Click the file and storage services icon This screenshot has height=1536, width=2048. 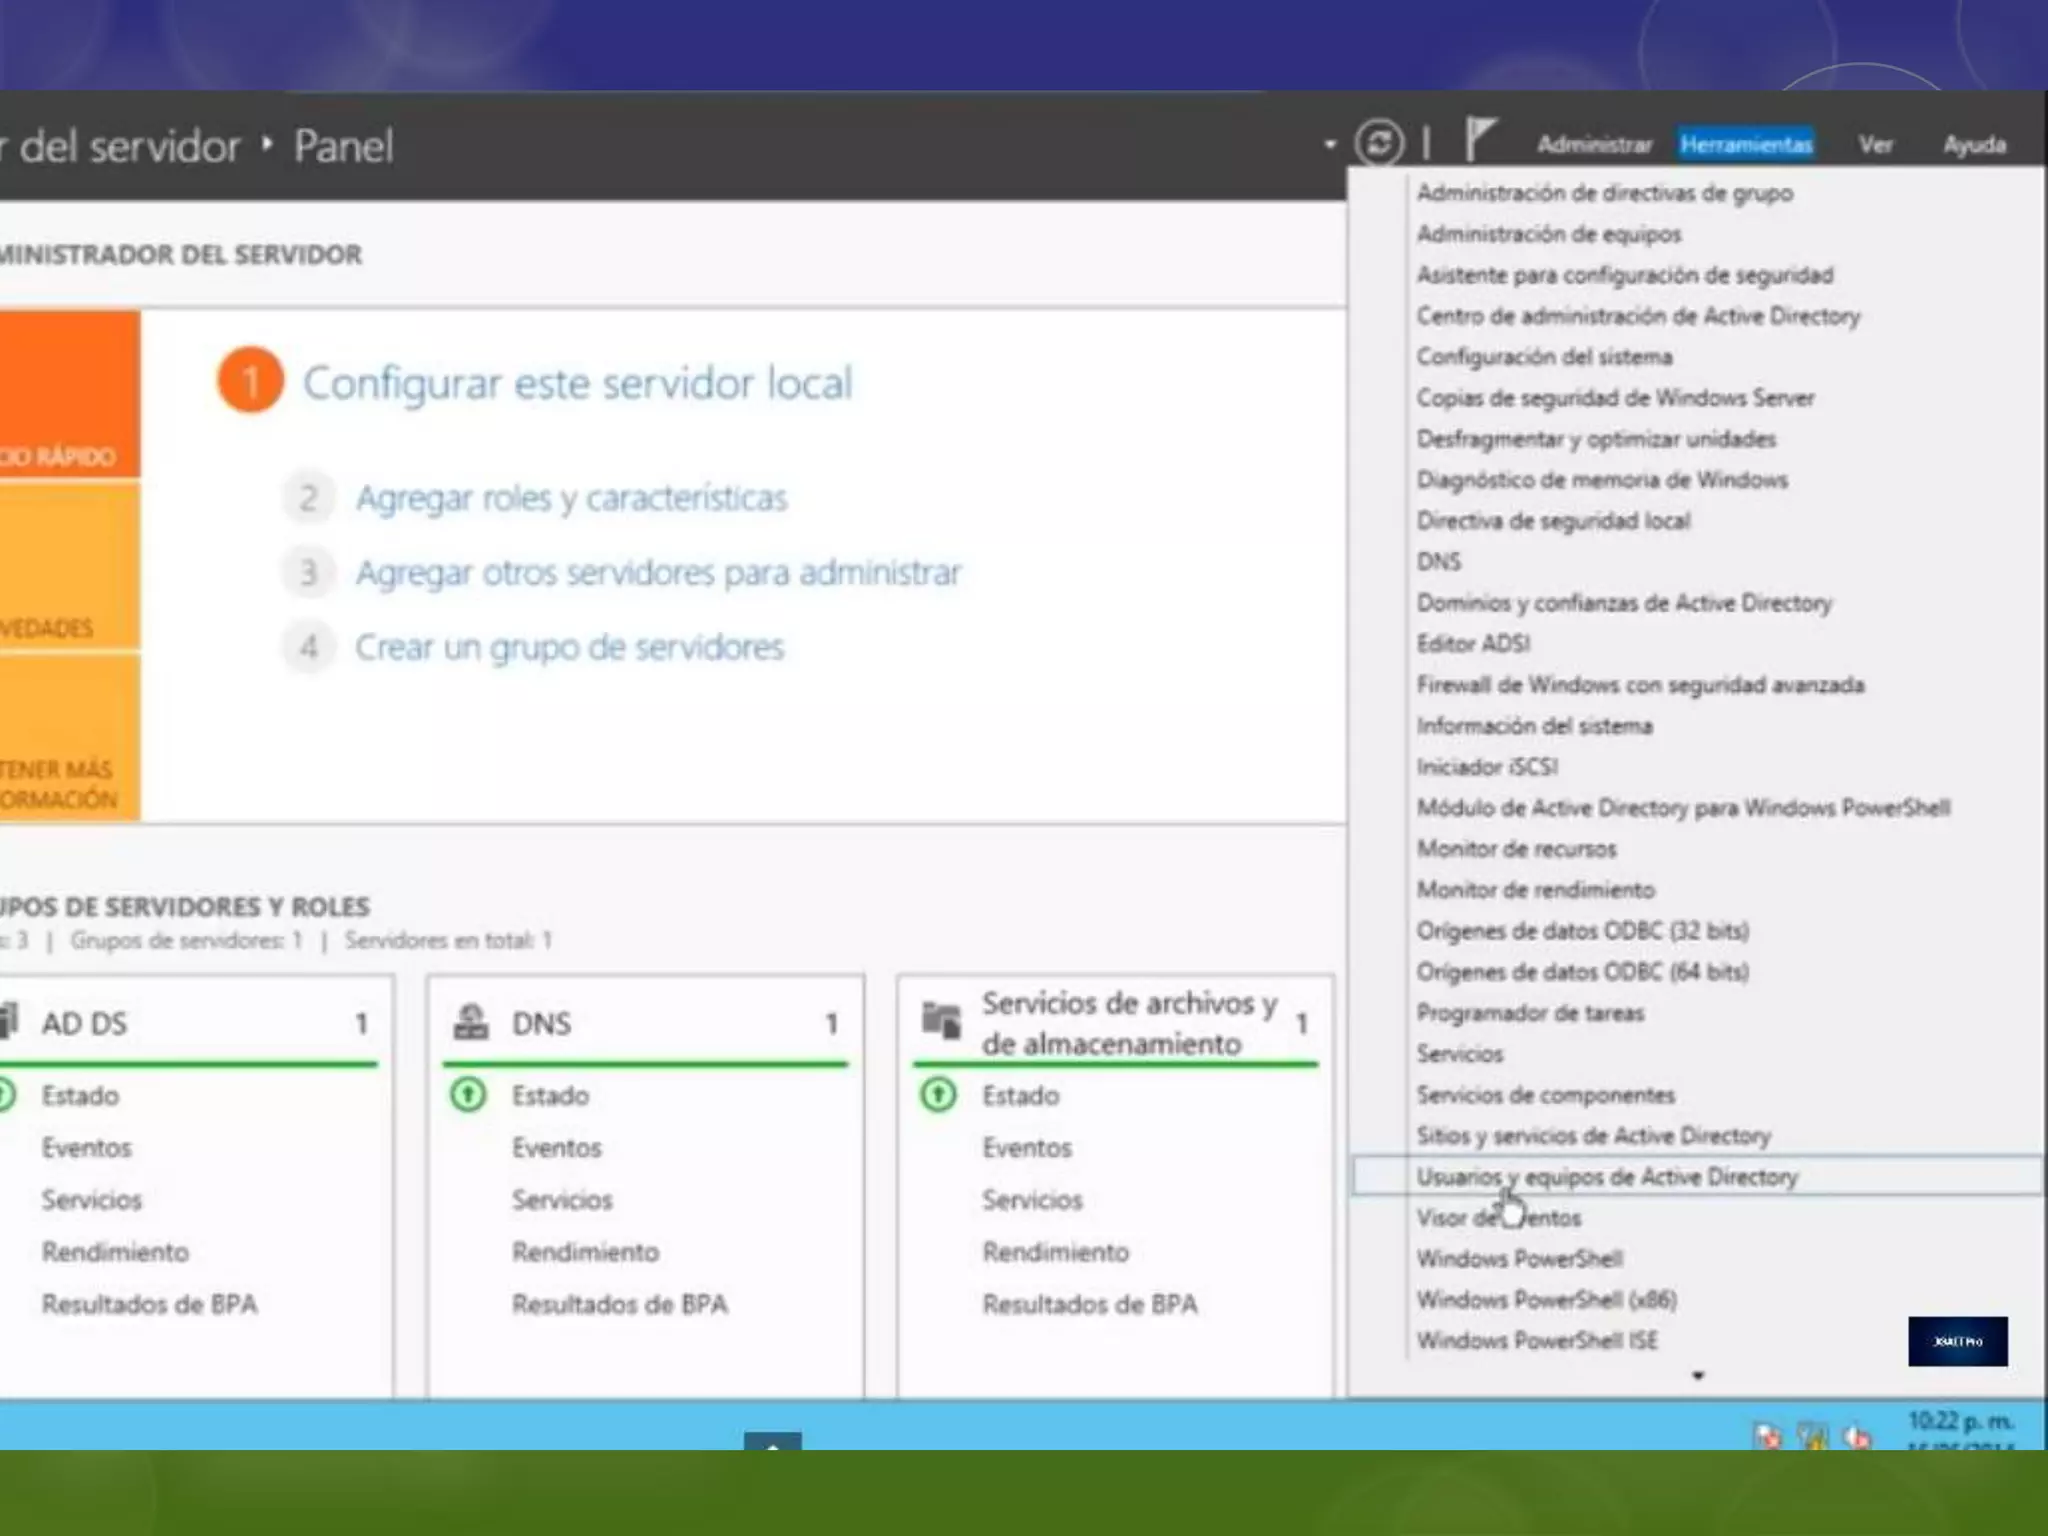point(940,1020)
